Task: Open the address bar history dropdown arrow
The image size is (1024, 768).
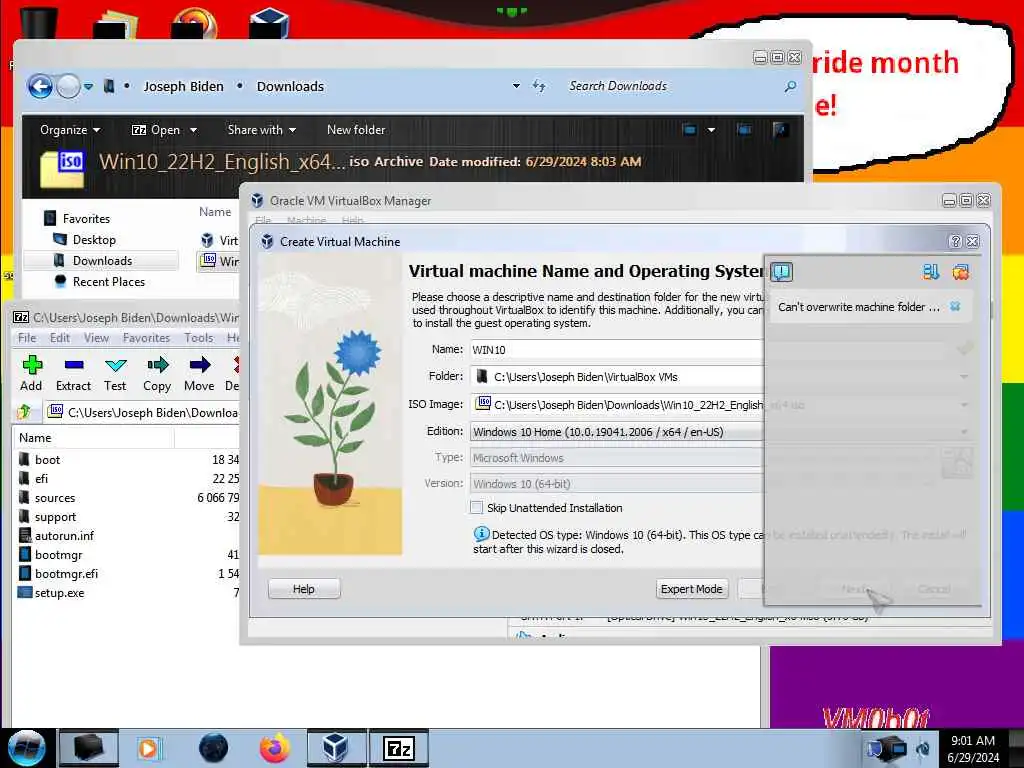Action: [x=516, y=86]
